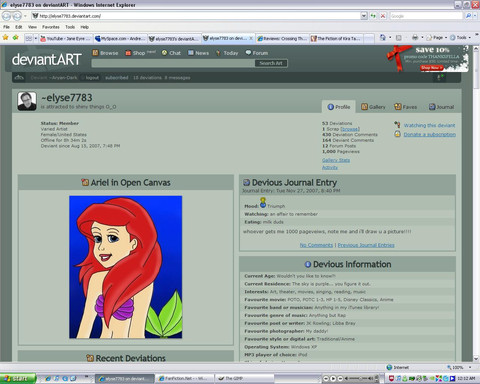Close the active elyse7783 on devi... tab
Viewport: 480px width, 384px height.
pyautogui.click(x=251, y=38)
